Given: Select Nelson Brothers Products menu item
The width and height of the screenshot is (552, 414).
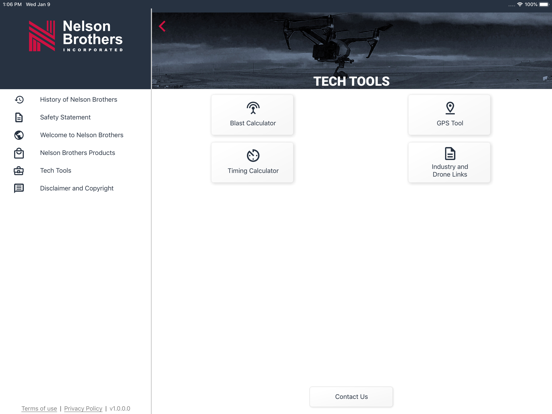Looking at the screenshot, I should coord(77,153).
